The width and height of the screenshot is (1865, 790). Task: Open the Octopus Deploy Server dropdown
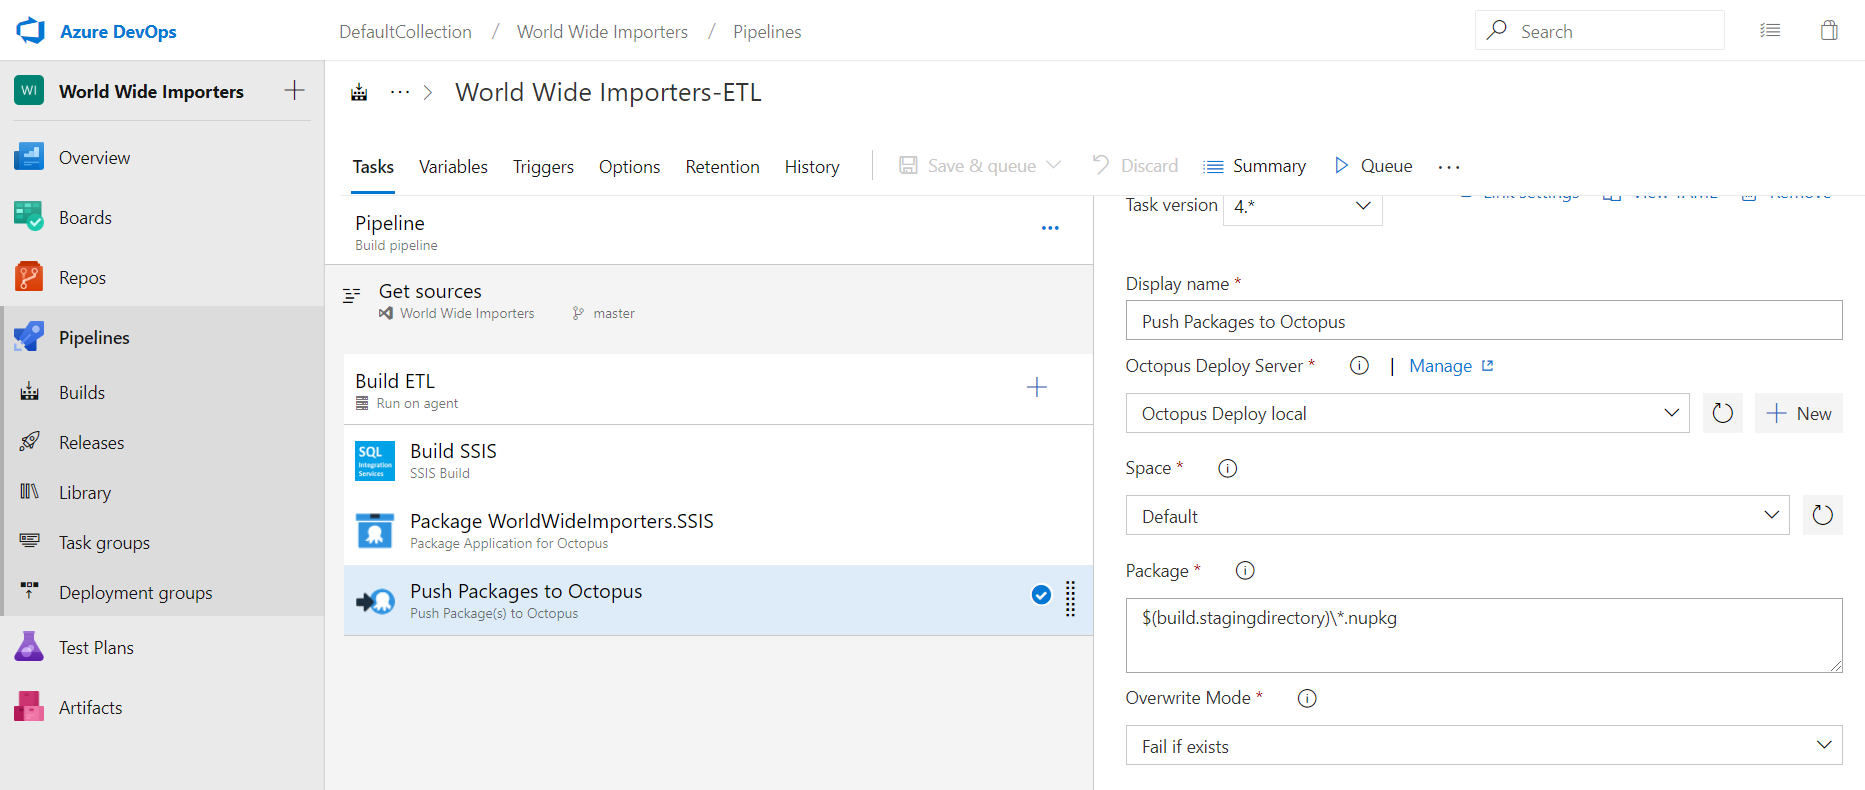[x=1407, y=414]
